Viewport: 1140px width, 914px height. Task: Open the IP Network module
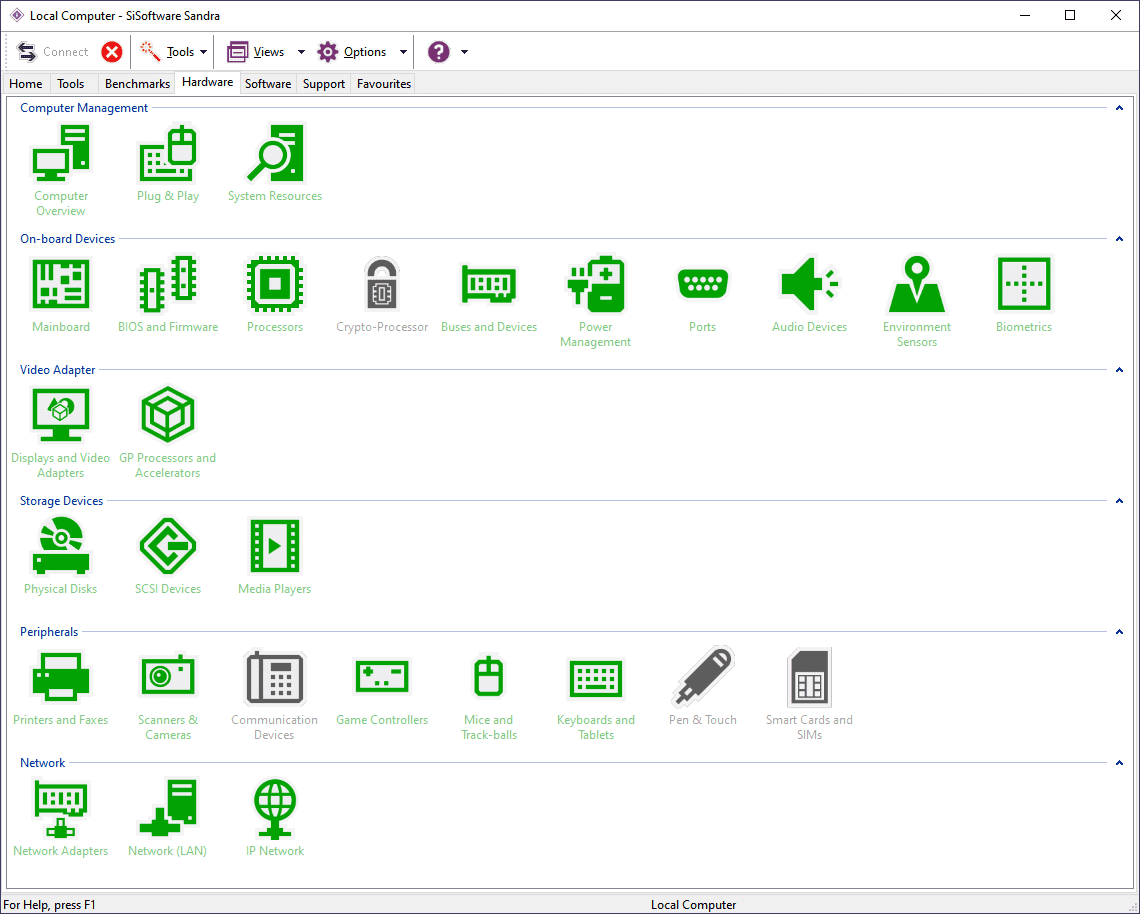pos(275,817)
